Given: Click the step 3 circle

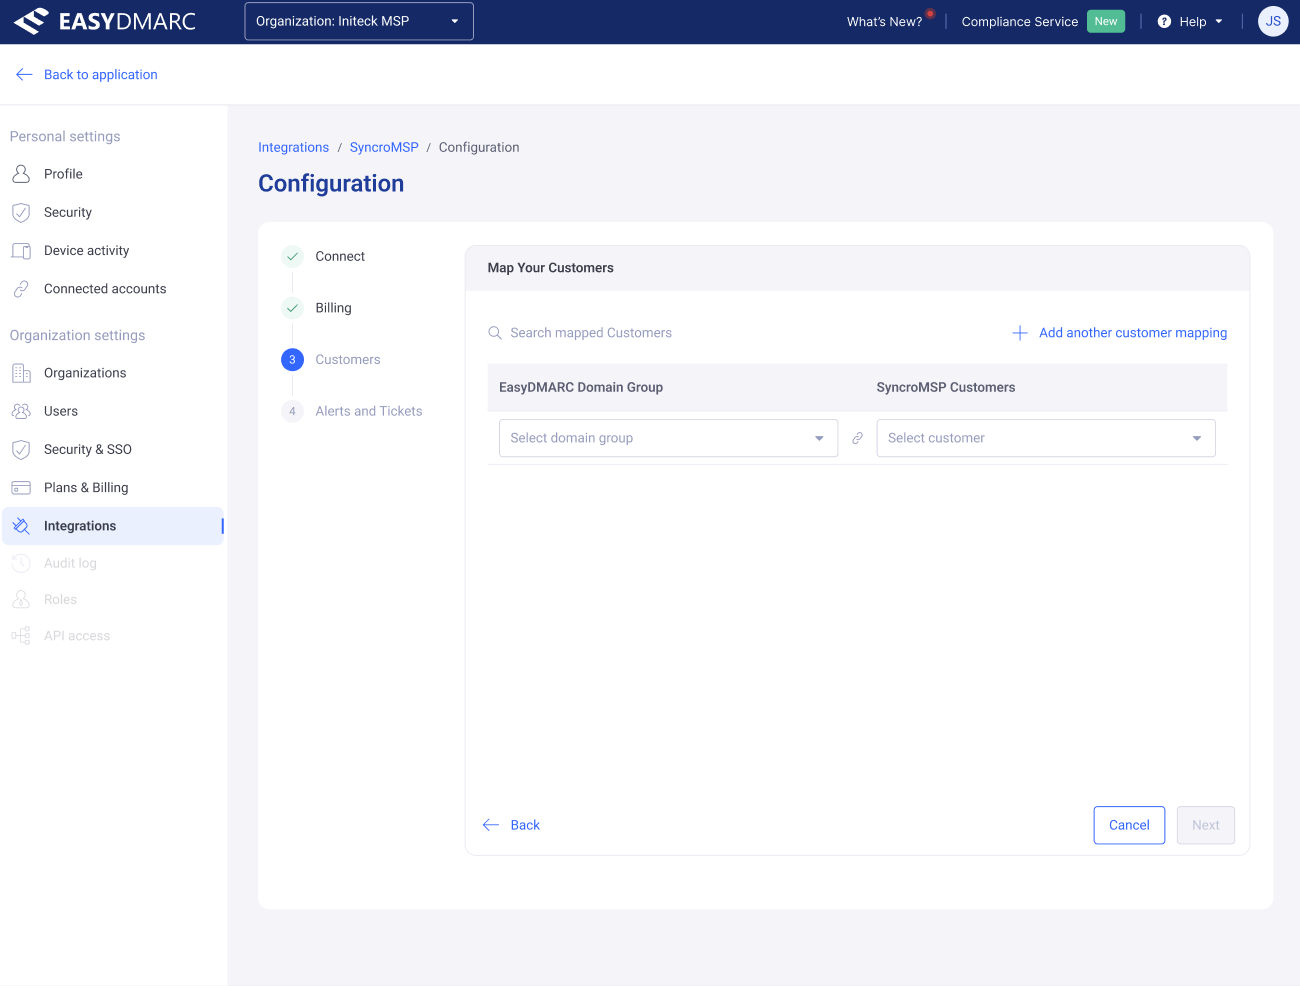Looking at the screenshot, I should coord(292,360).
